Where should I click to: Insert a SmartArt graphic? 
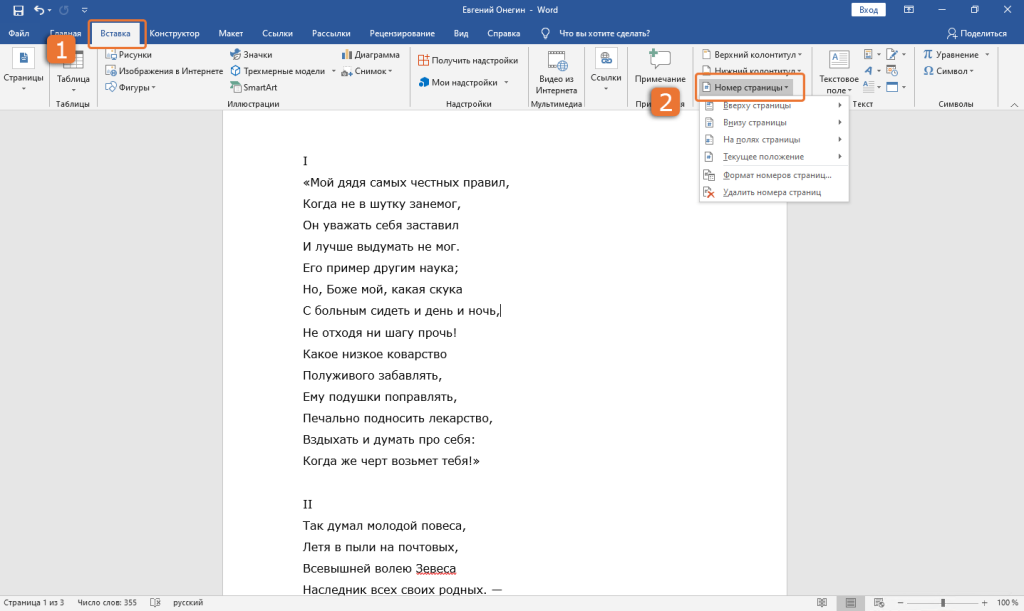[254, 87]
